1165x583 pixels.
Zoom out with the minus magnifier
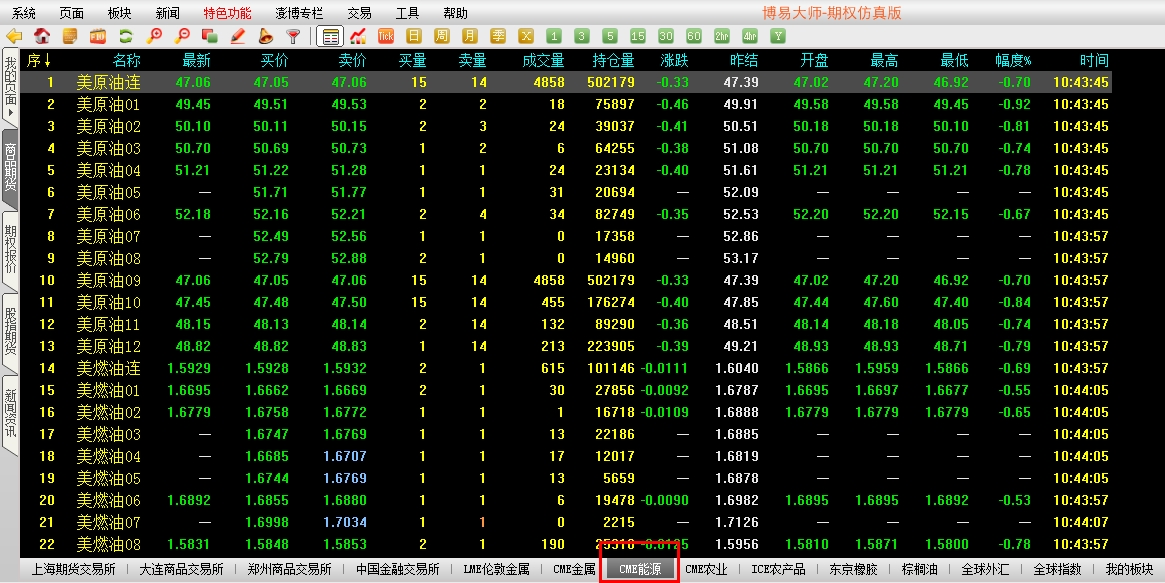click(182, 36)
